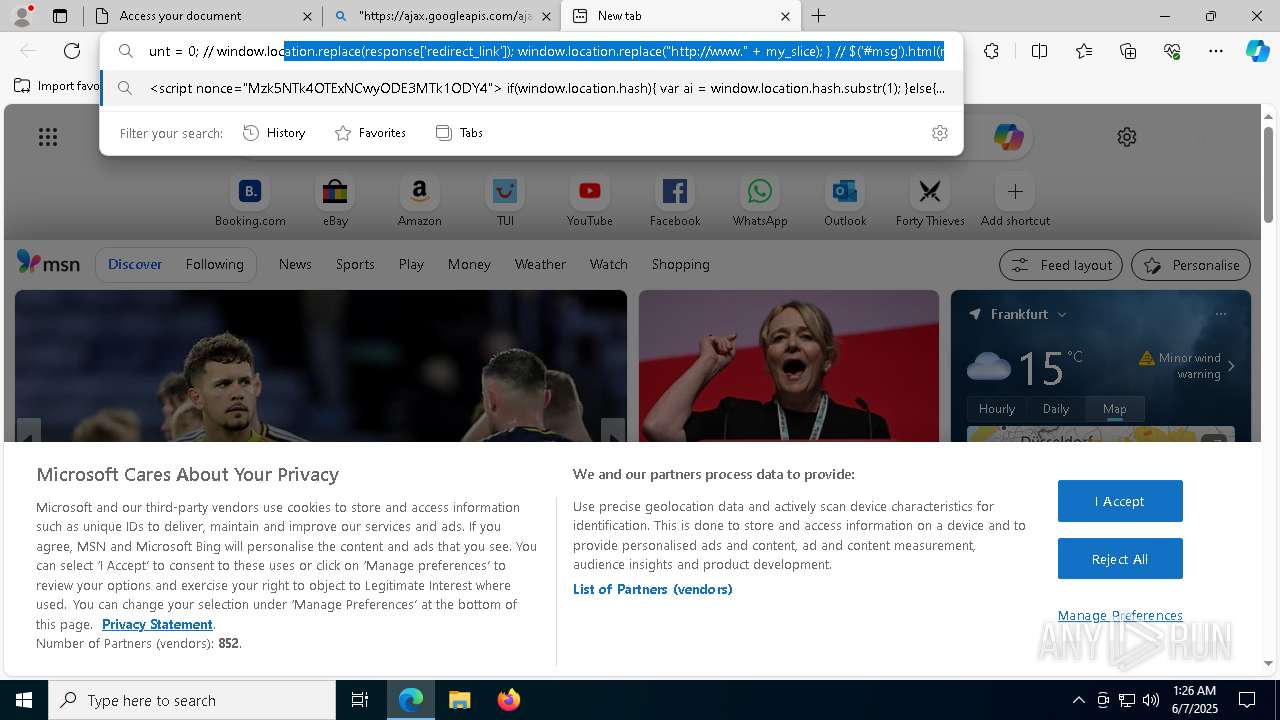Click the Reject All button
This screenshot has height=720, width=1280.
point(1120,559)
